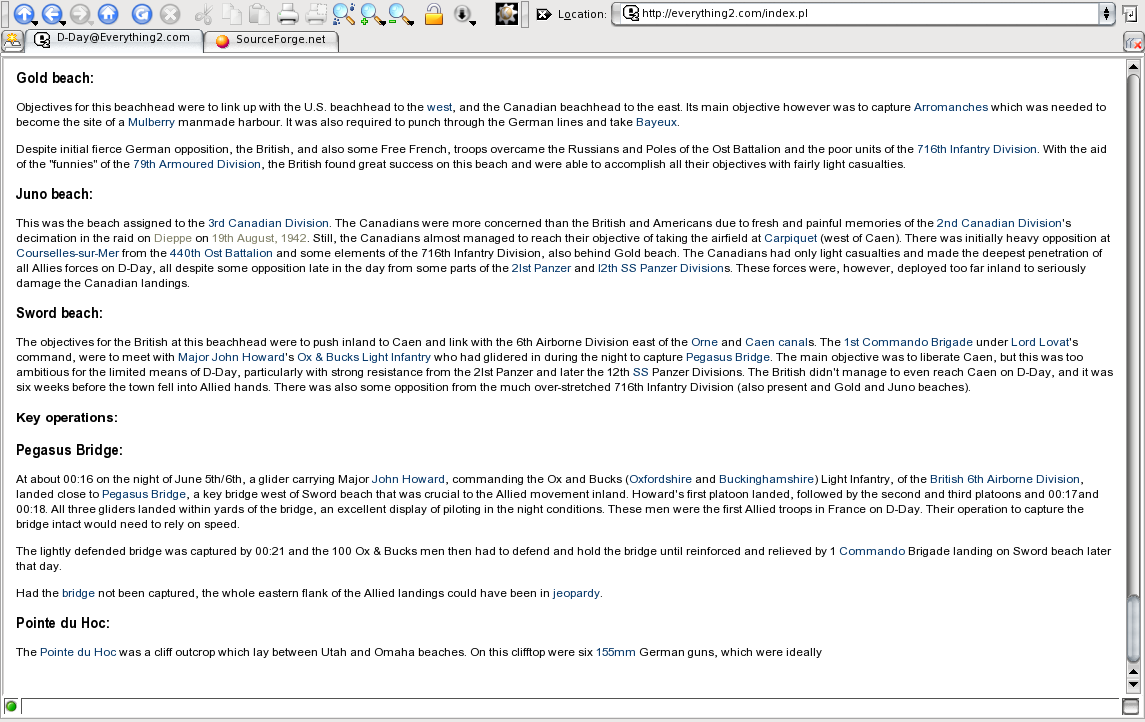Click the "Sword beach:" heading
1145x722 pixels.
(x=59, y=313)
